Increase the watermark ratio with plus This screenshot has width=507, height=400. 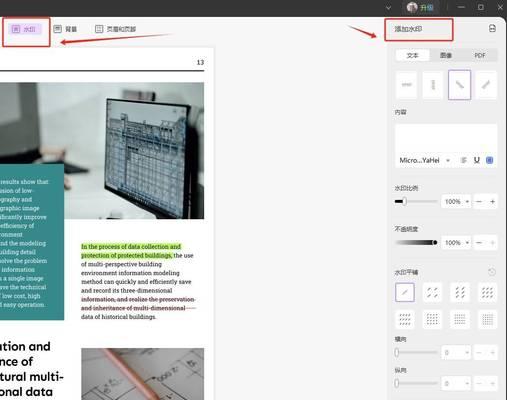492,202
